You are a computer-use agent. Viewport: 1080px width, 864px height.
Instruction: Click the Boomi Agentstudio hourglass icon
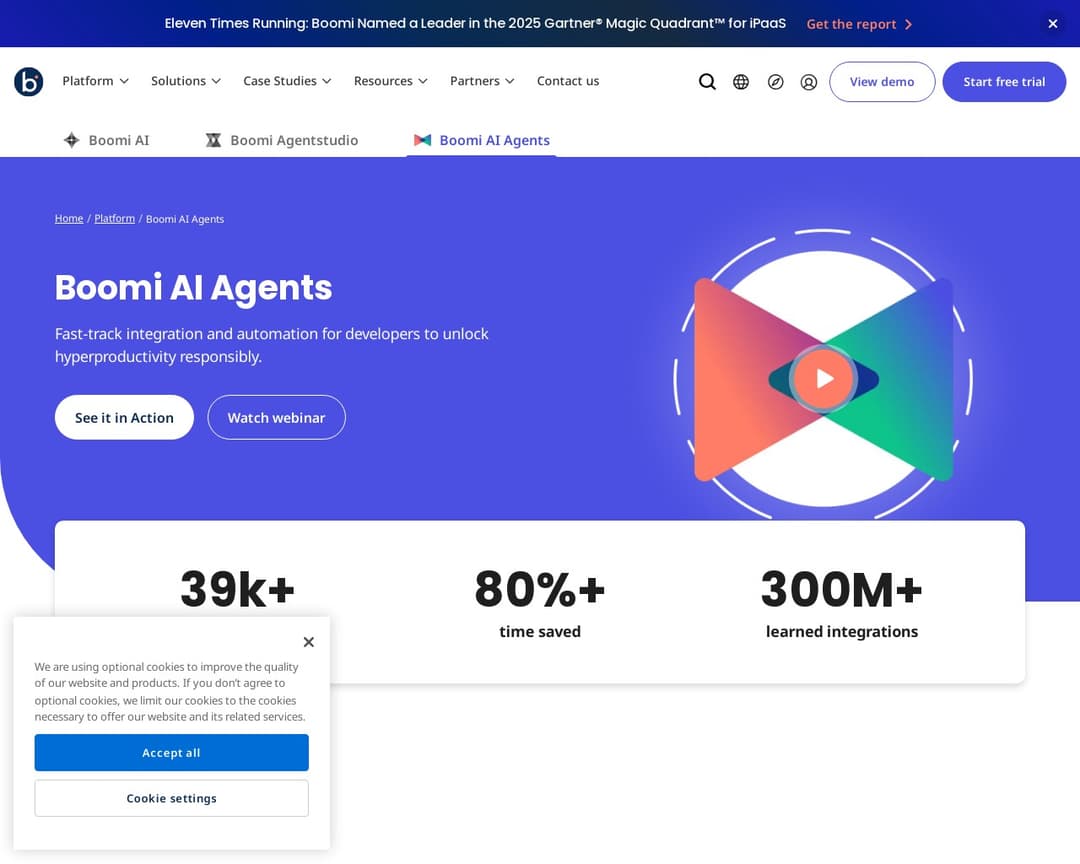[213, 140]
